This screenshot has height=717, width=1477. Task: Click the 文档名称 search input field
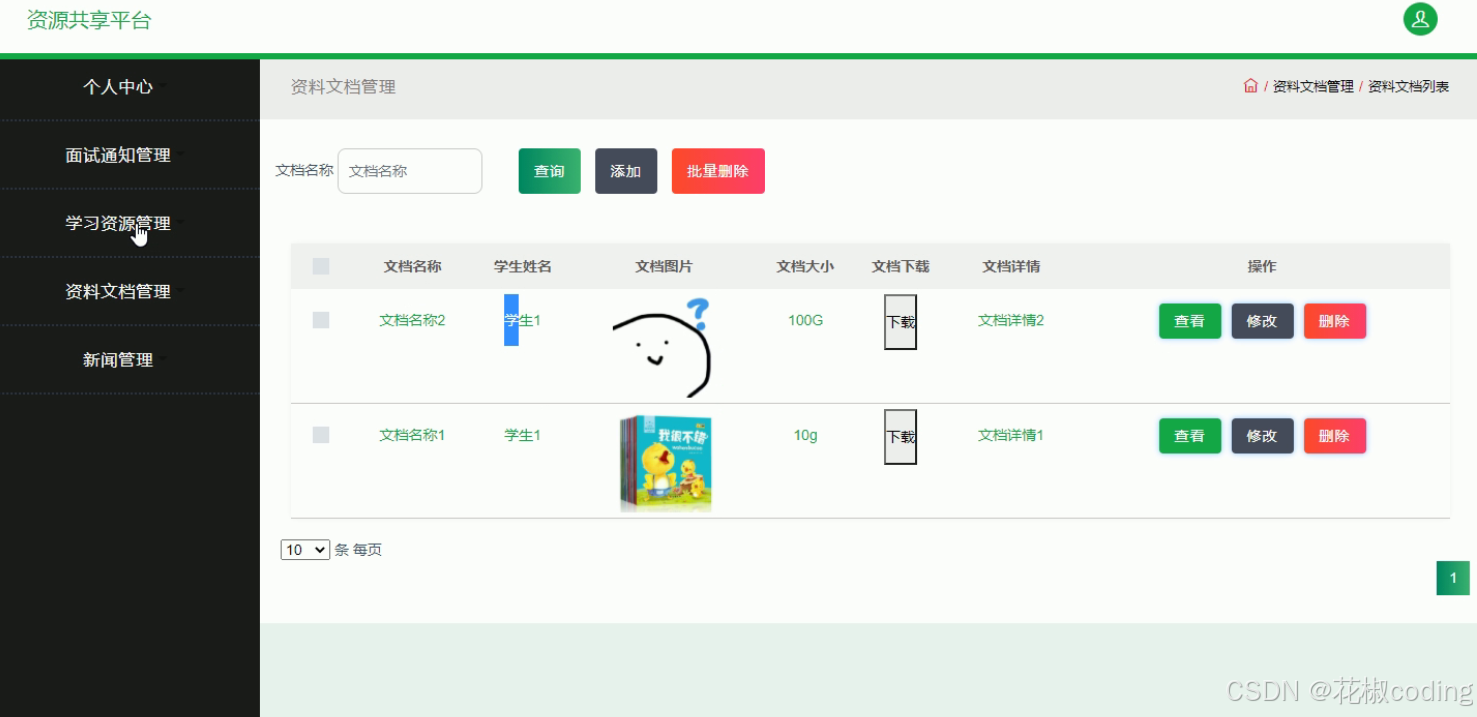click(x=410, y=171)
